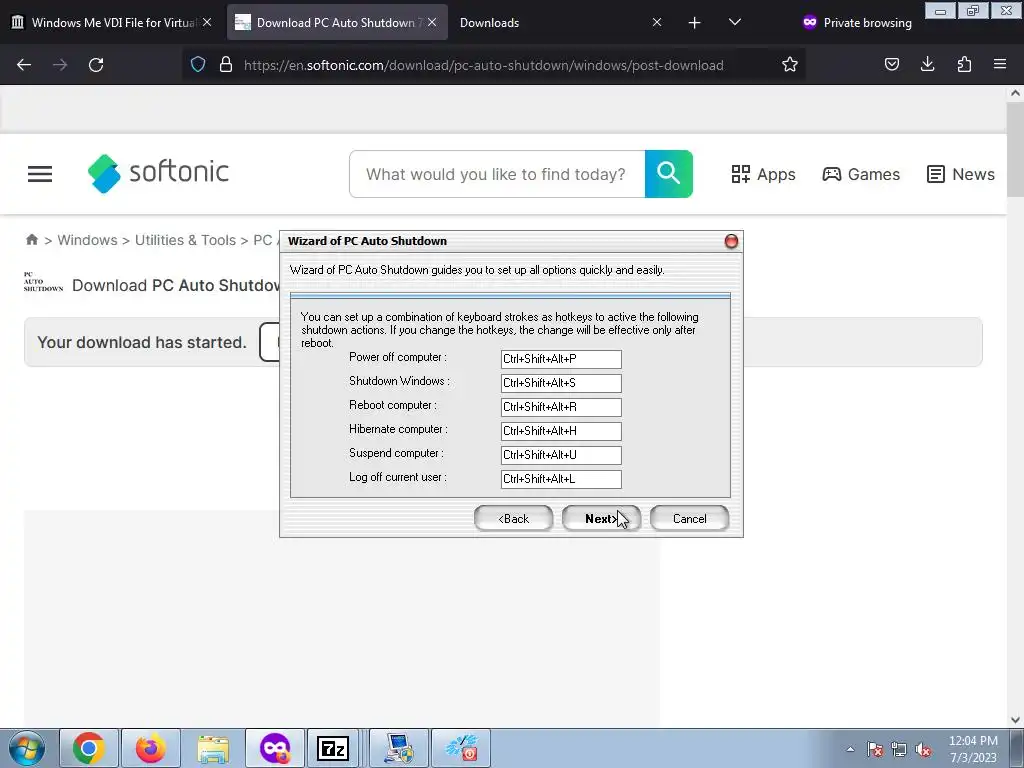Open the Windows Start menu
This screenshot has width=1024, height=768.
click(x=27, y=748)
